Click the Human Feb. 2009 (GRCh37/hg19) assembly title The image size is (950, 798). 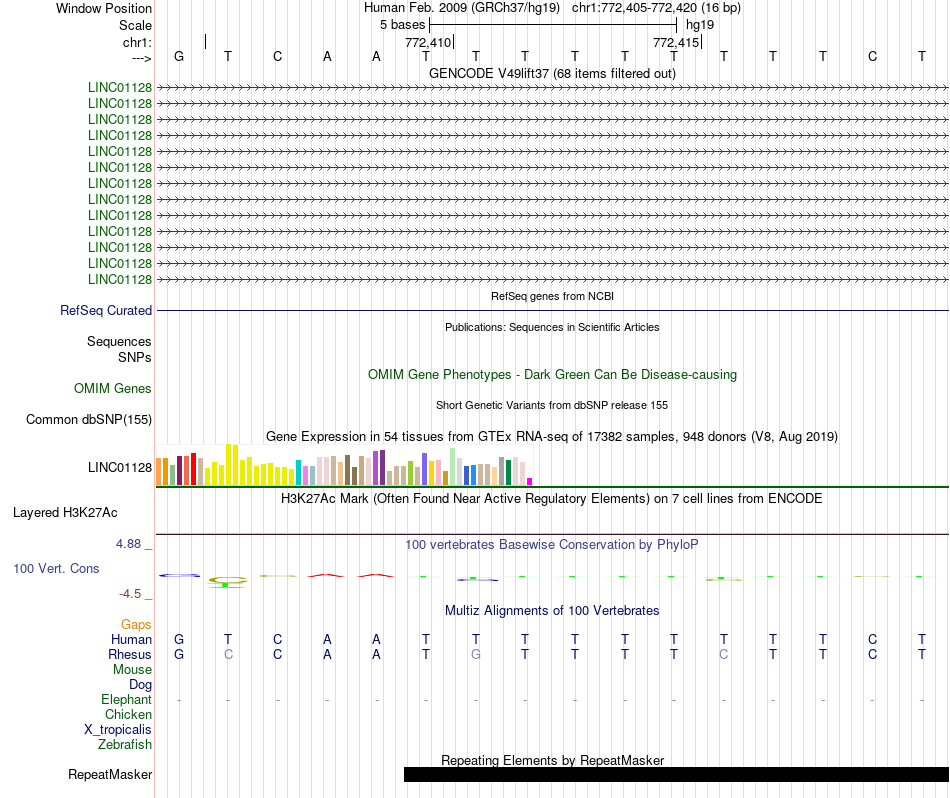coord(462,8)
